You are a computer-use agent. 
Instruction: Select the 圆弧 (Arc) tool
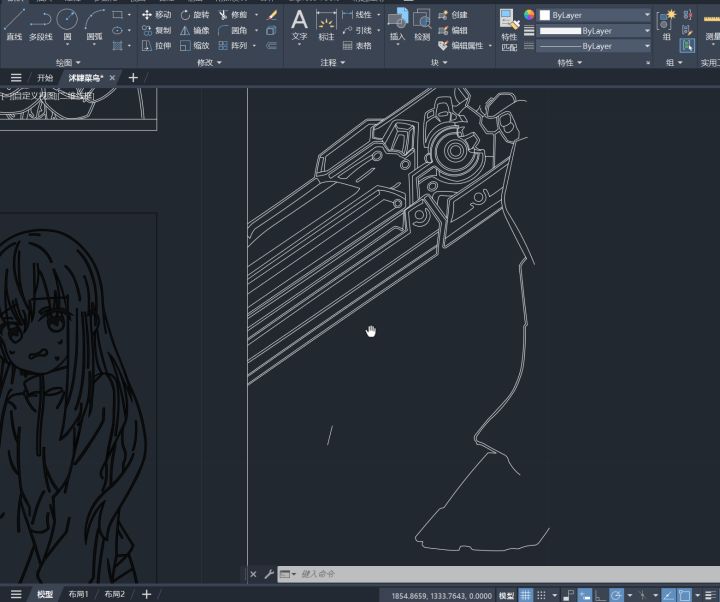click(x=95, y=24)
